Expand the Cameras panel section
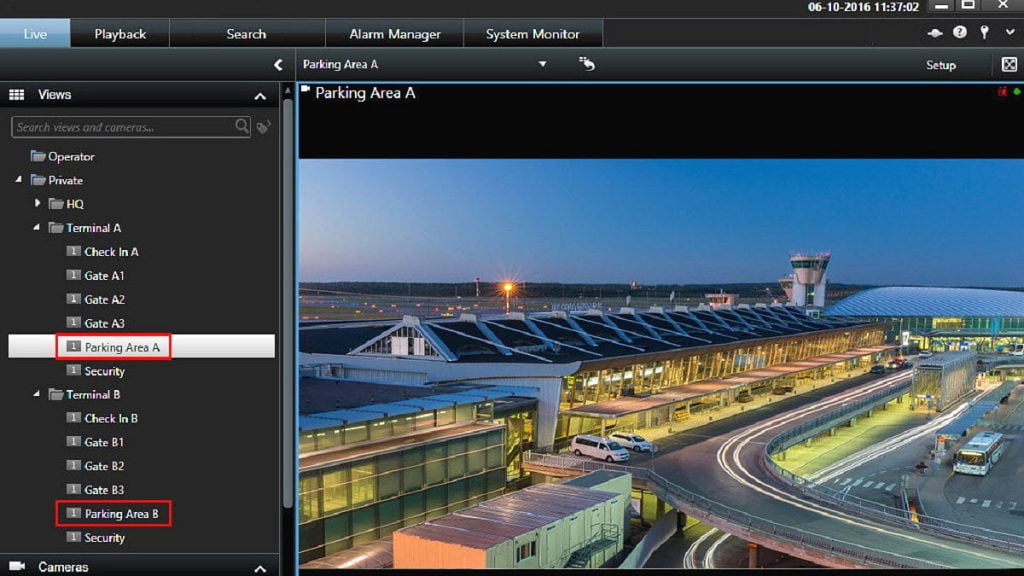Viewport: 1024px width, 576px height. coord(260,567)
